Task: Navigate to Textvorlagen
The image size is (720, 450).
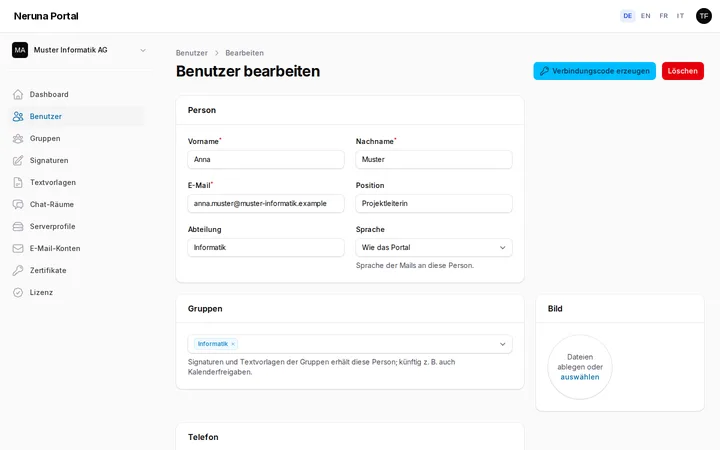Action: point(77,183)
